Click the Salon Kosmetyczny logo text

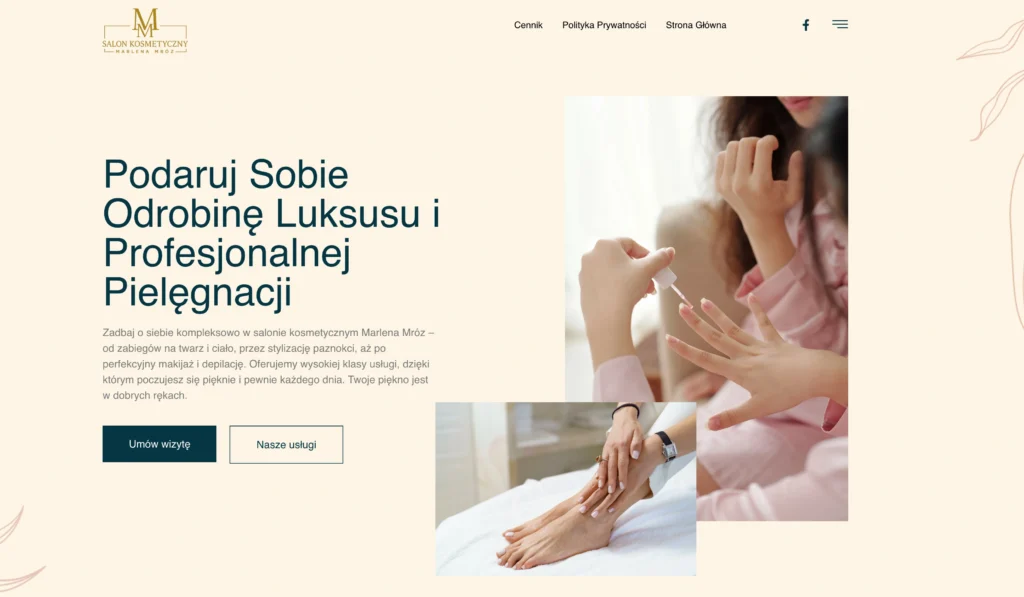[145, 44]
